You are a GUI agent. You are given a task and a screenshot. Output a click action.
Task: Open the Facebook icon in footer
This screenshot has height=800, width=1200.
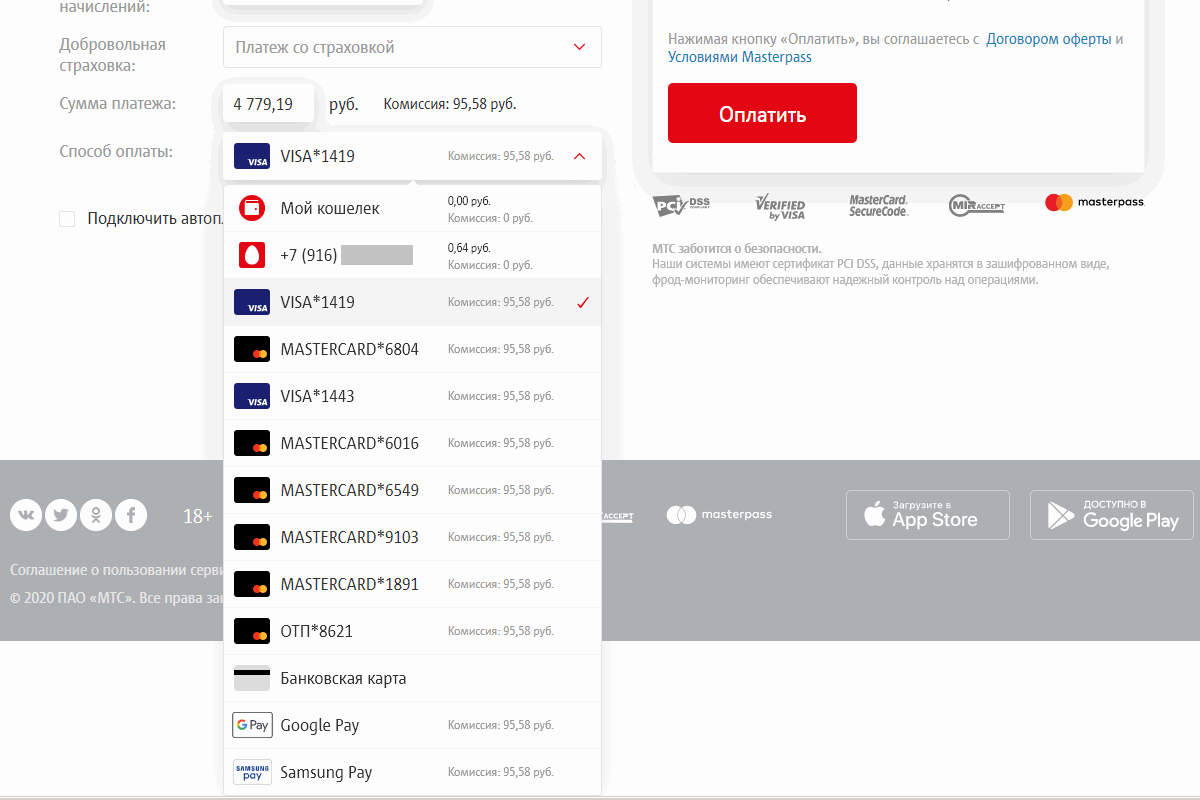pyautogui.click(x=131, y=515)
